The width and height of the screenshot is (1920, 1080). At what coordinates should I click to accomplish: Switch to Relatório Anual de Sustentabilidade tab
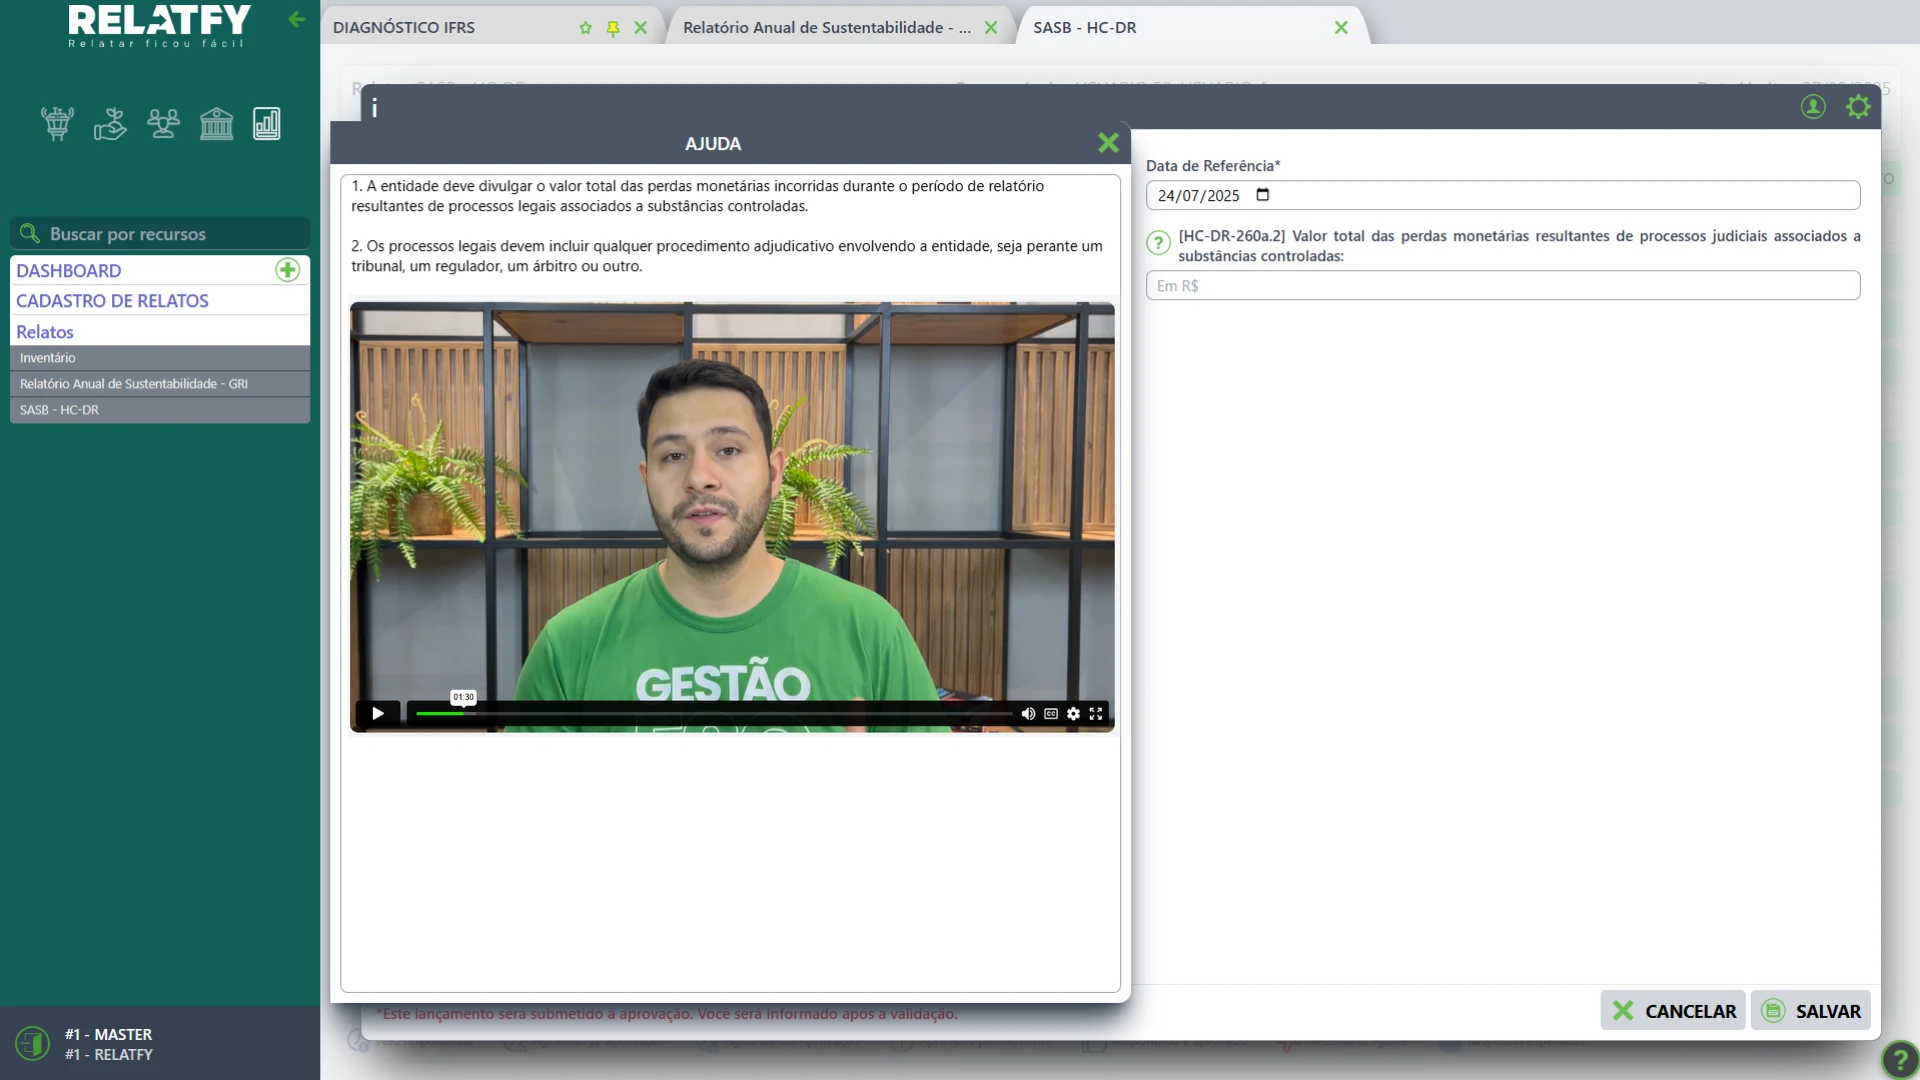826,28
